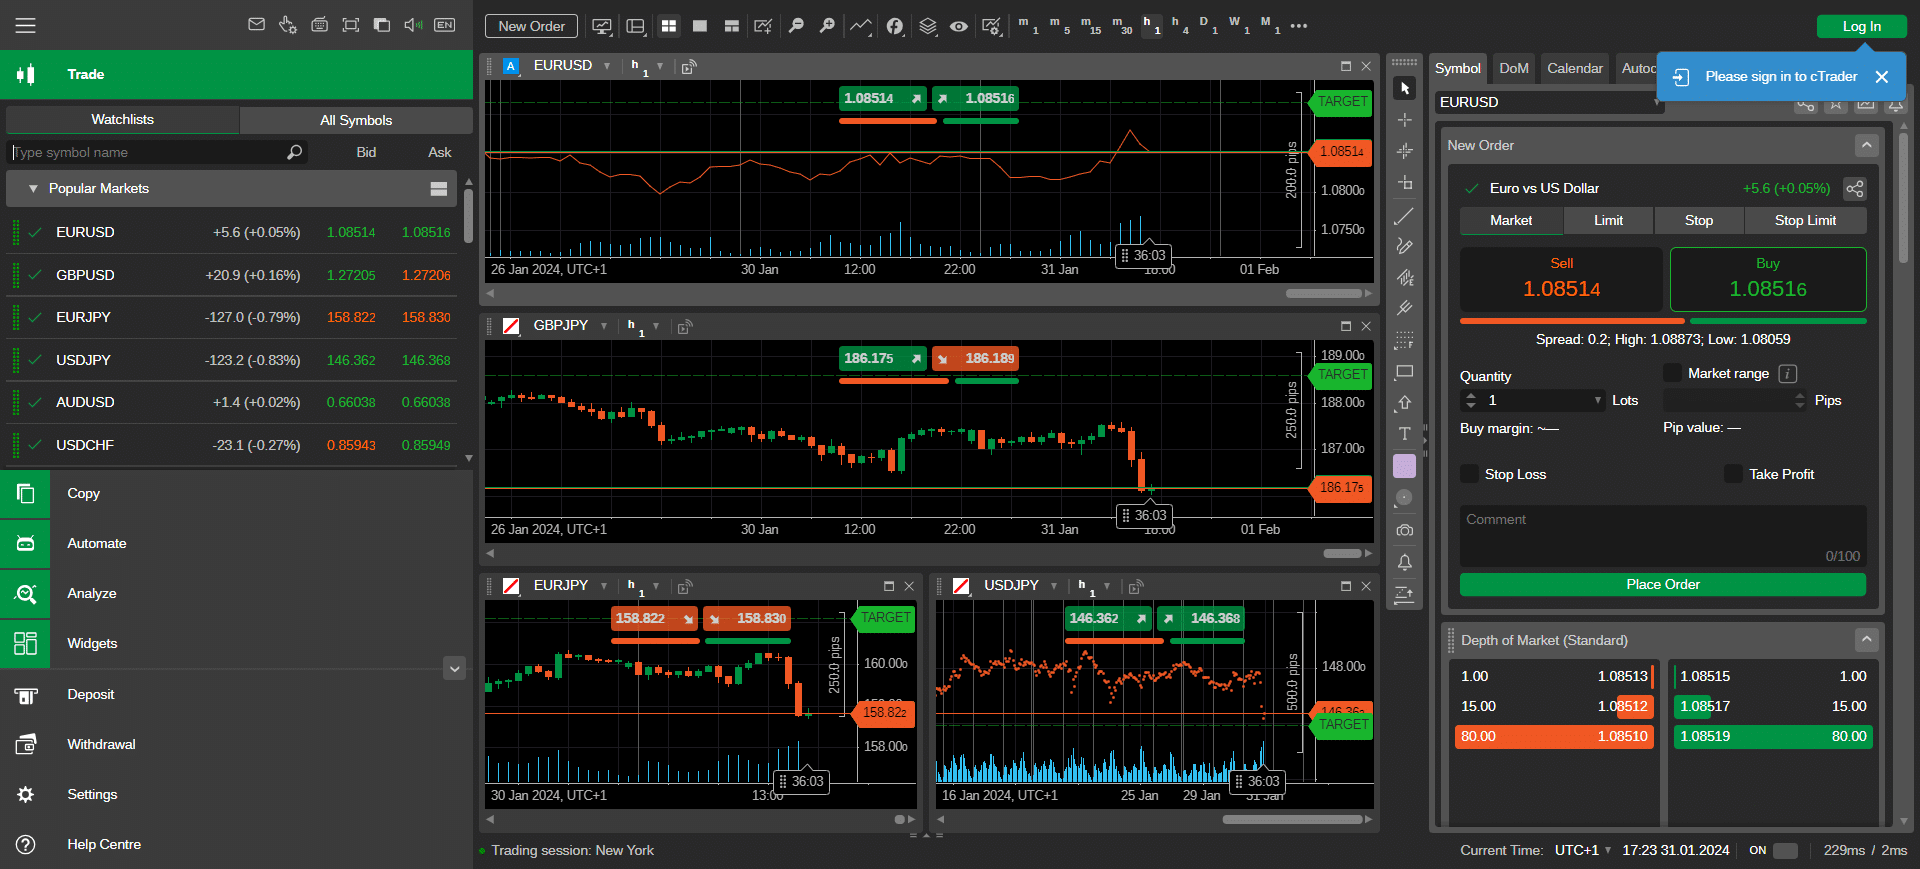This screenshot has height=869, width=1920.
Task: Select the multi-chart grid layout icon
Action: [669, 26]
